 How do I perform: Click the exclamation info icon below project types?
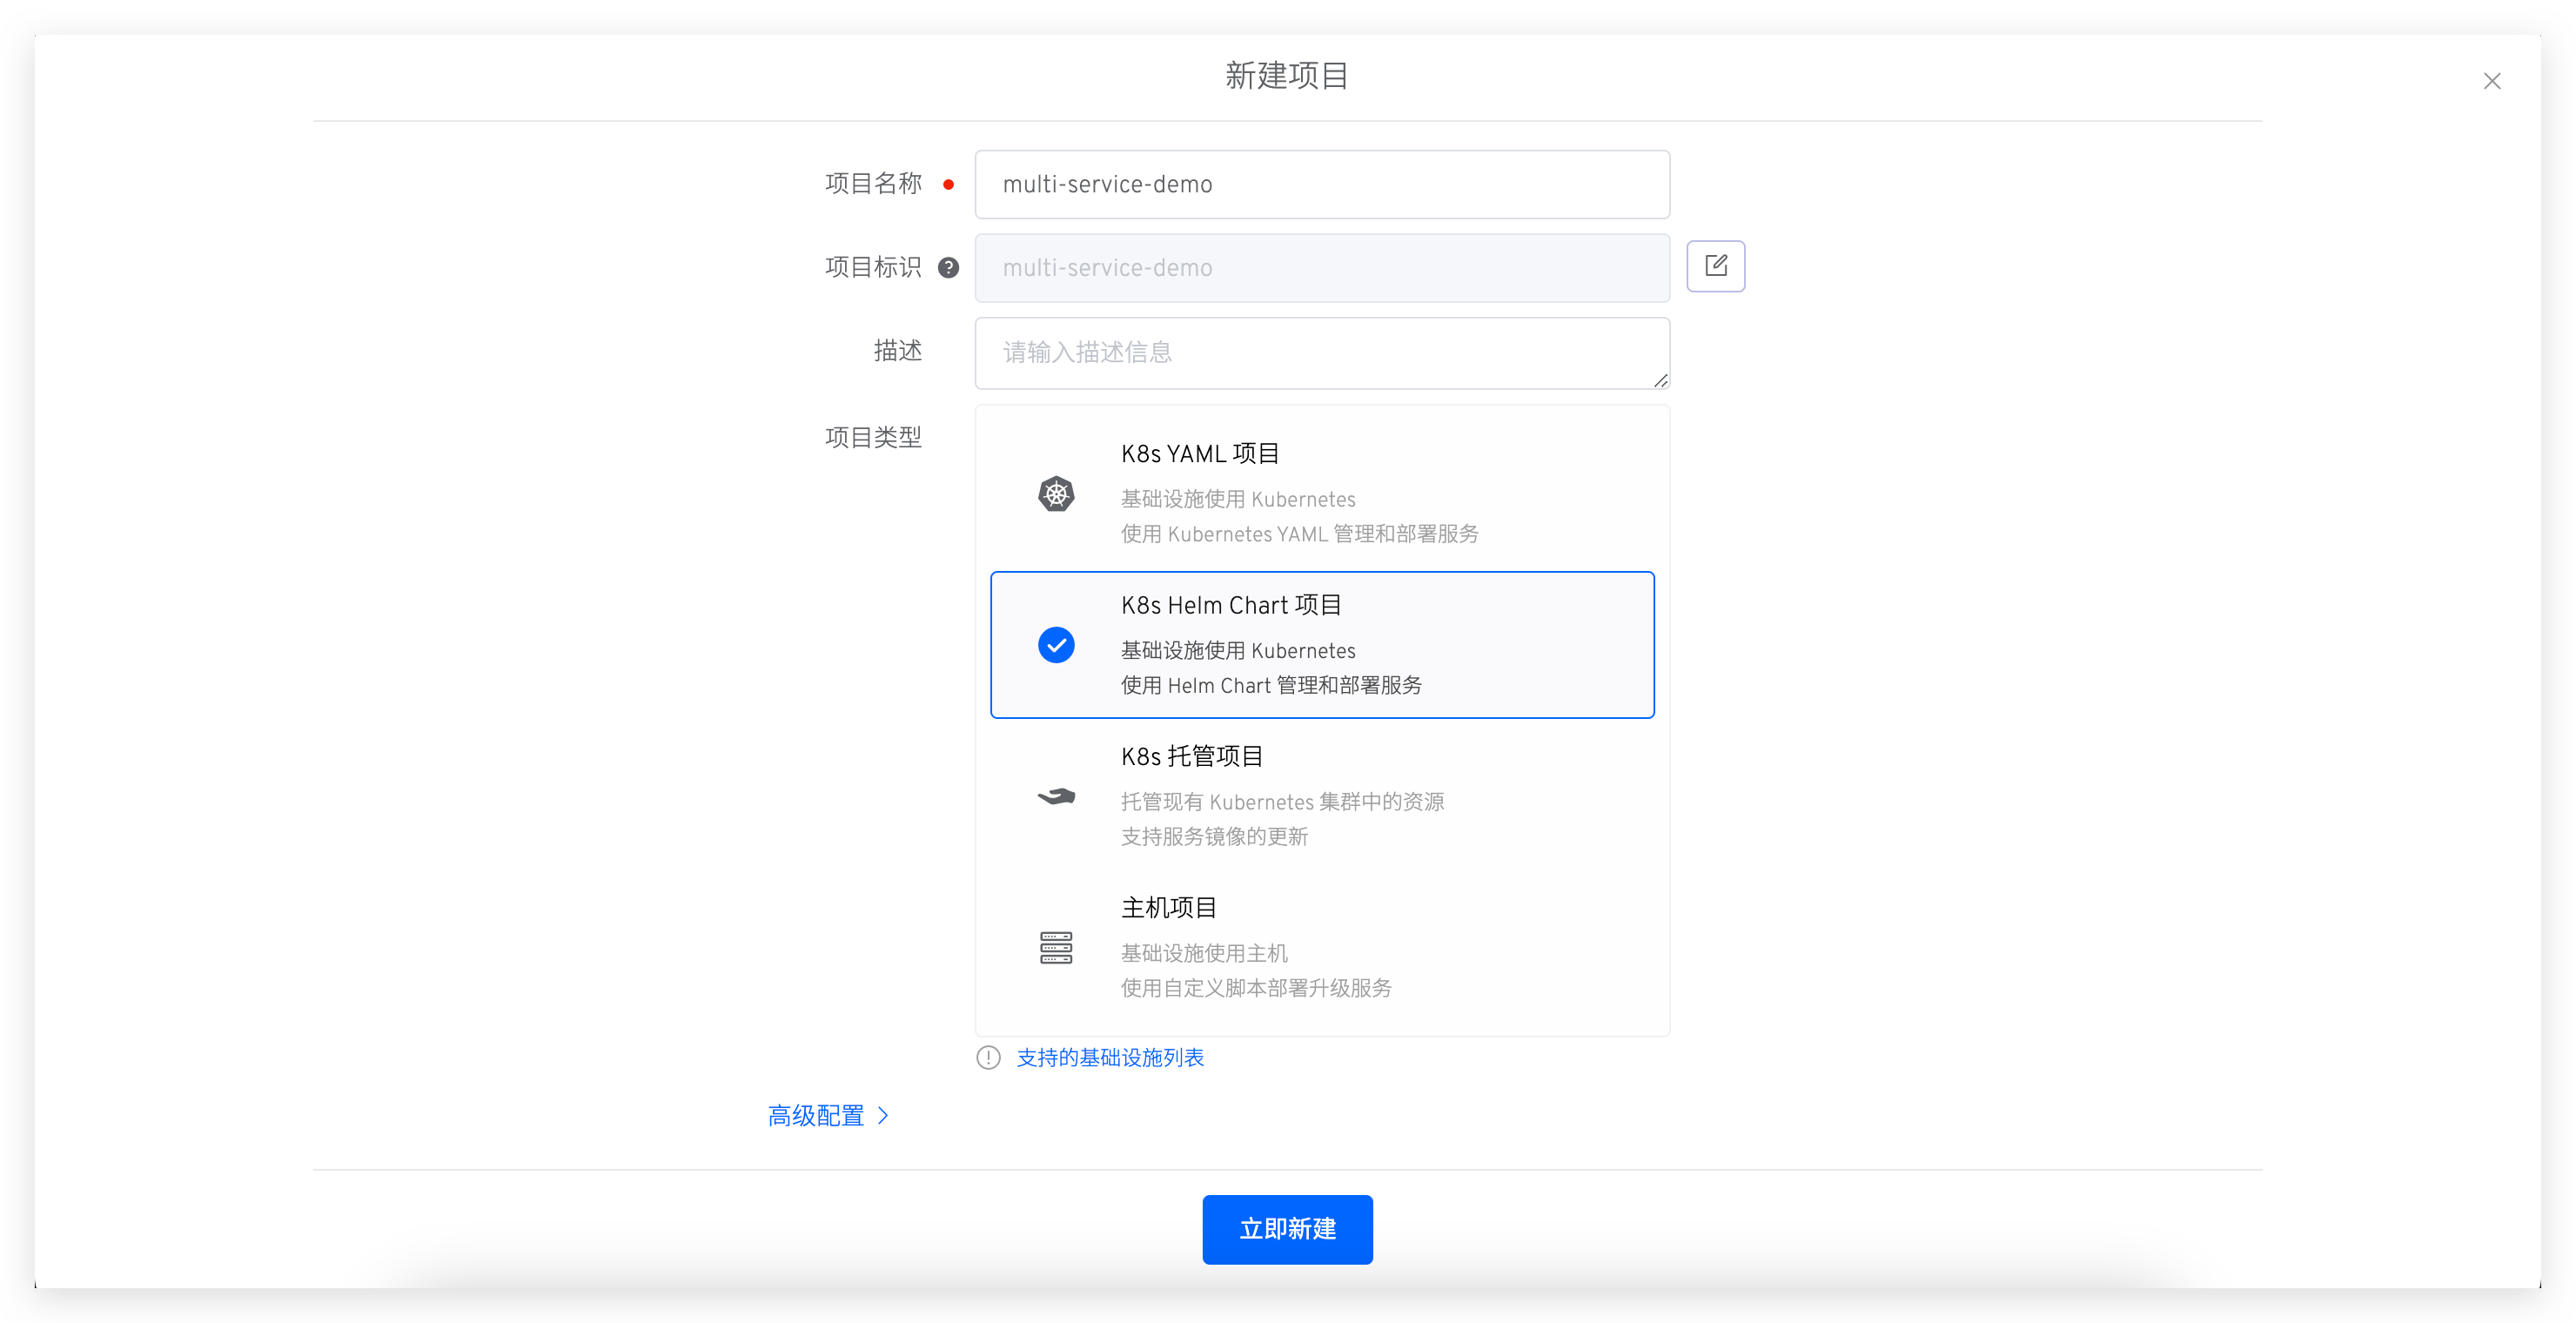click(988, 1058)
